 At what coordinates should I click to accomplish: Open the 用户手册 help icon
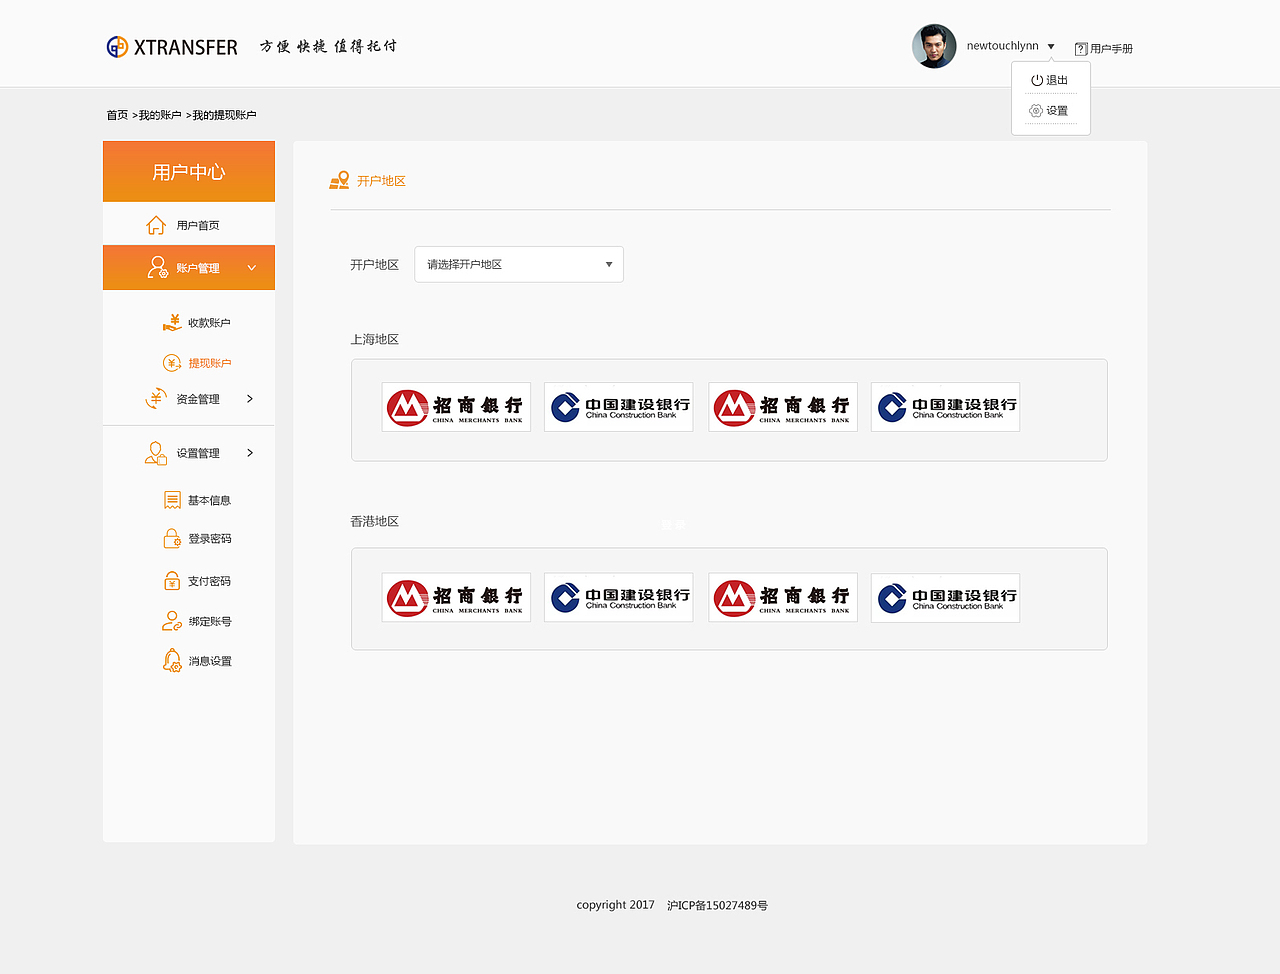click(1081, 49)
